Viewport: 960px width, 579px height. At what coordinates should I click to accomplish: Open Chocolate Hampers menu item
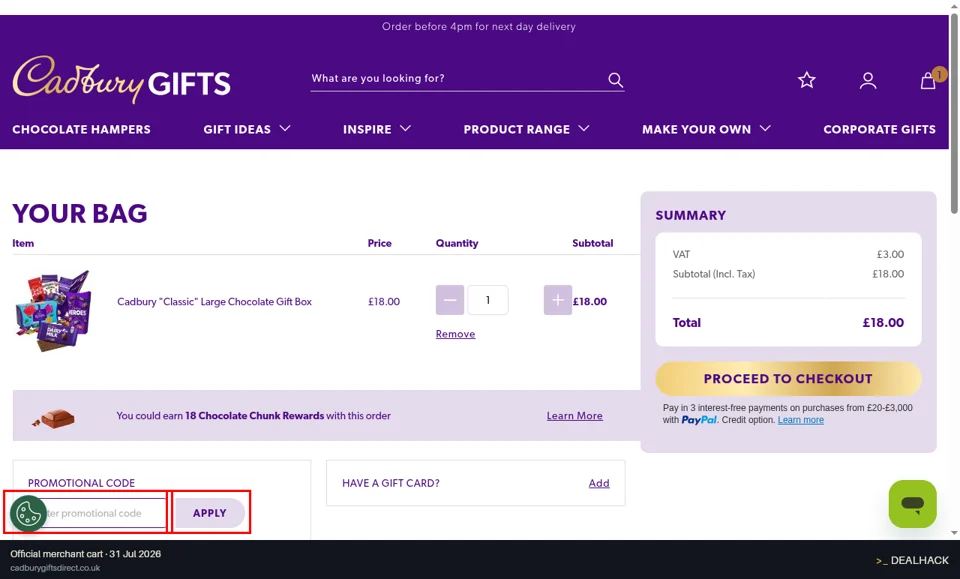81,129
